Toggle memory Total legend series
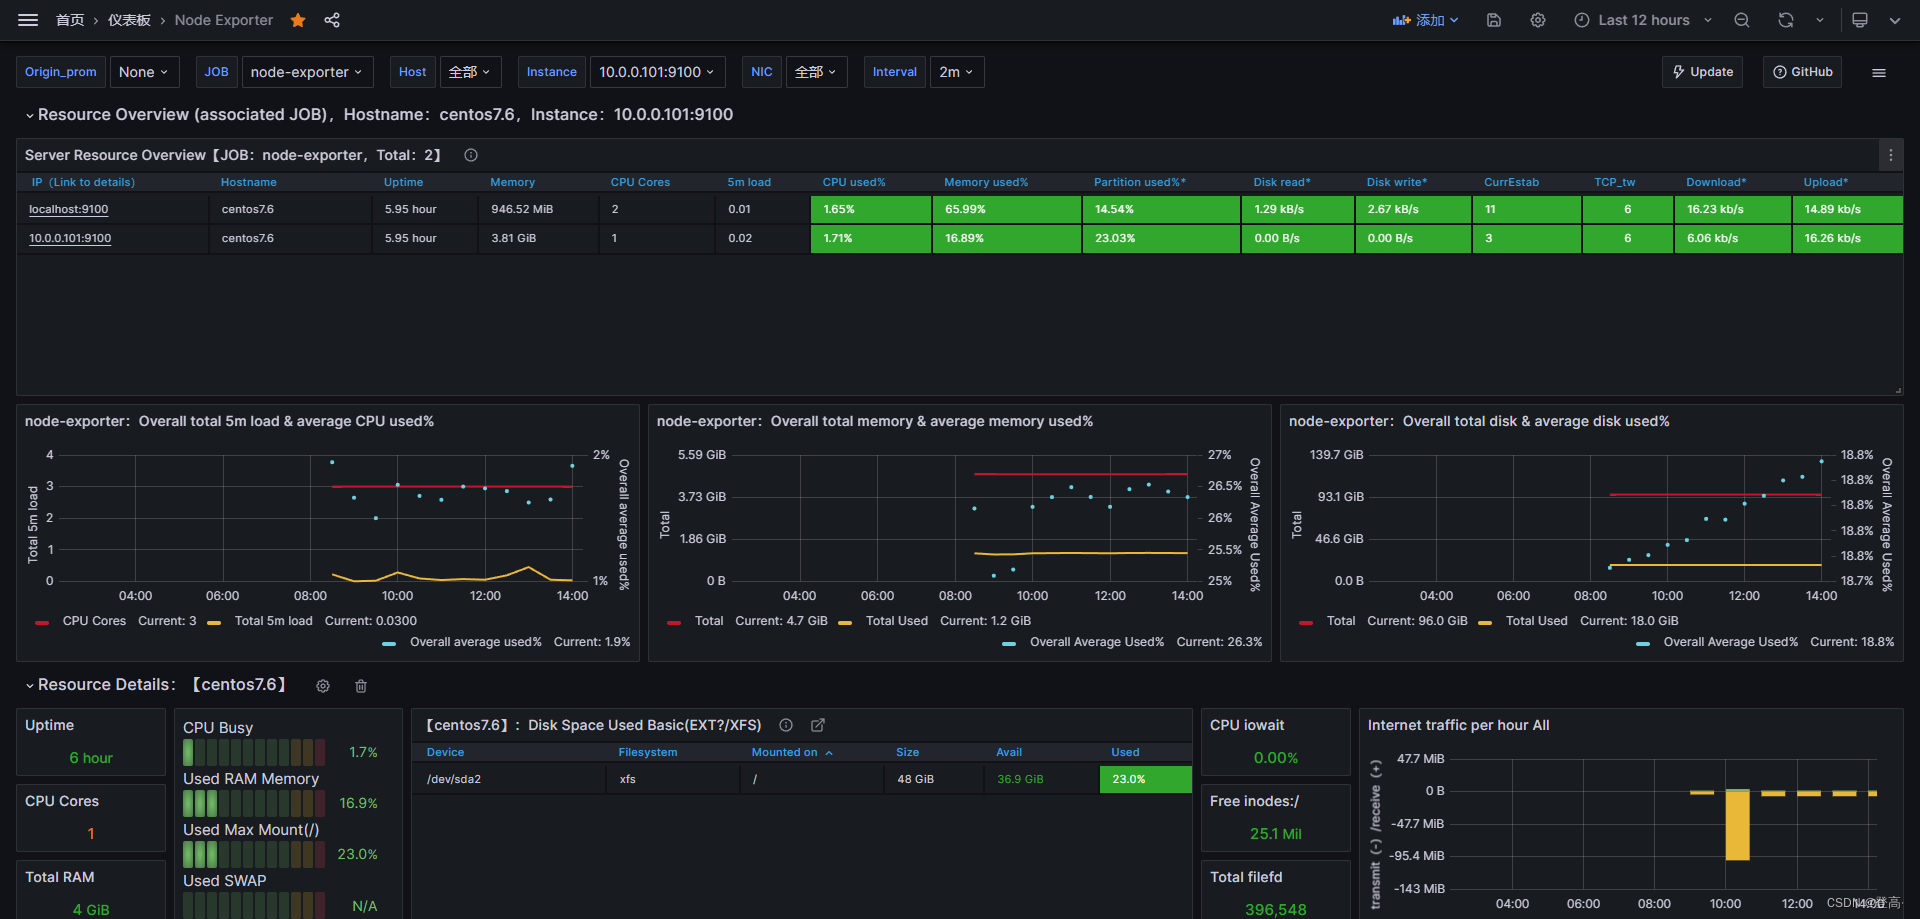The width and height of the screenshot is (1920, 919). 709,621
